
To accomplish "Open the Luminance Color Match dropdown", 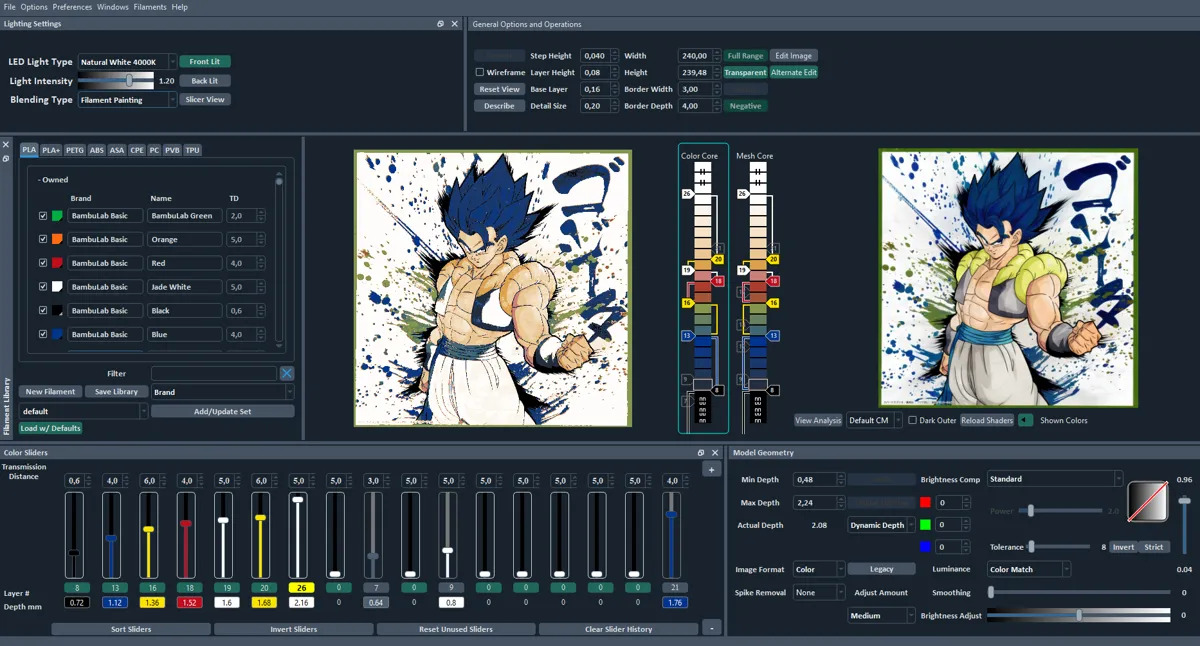I will pos(1029,569).
